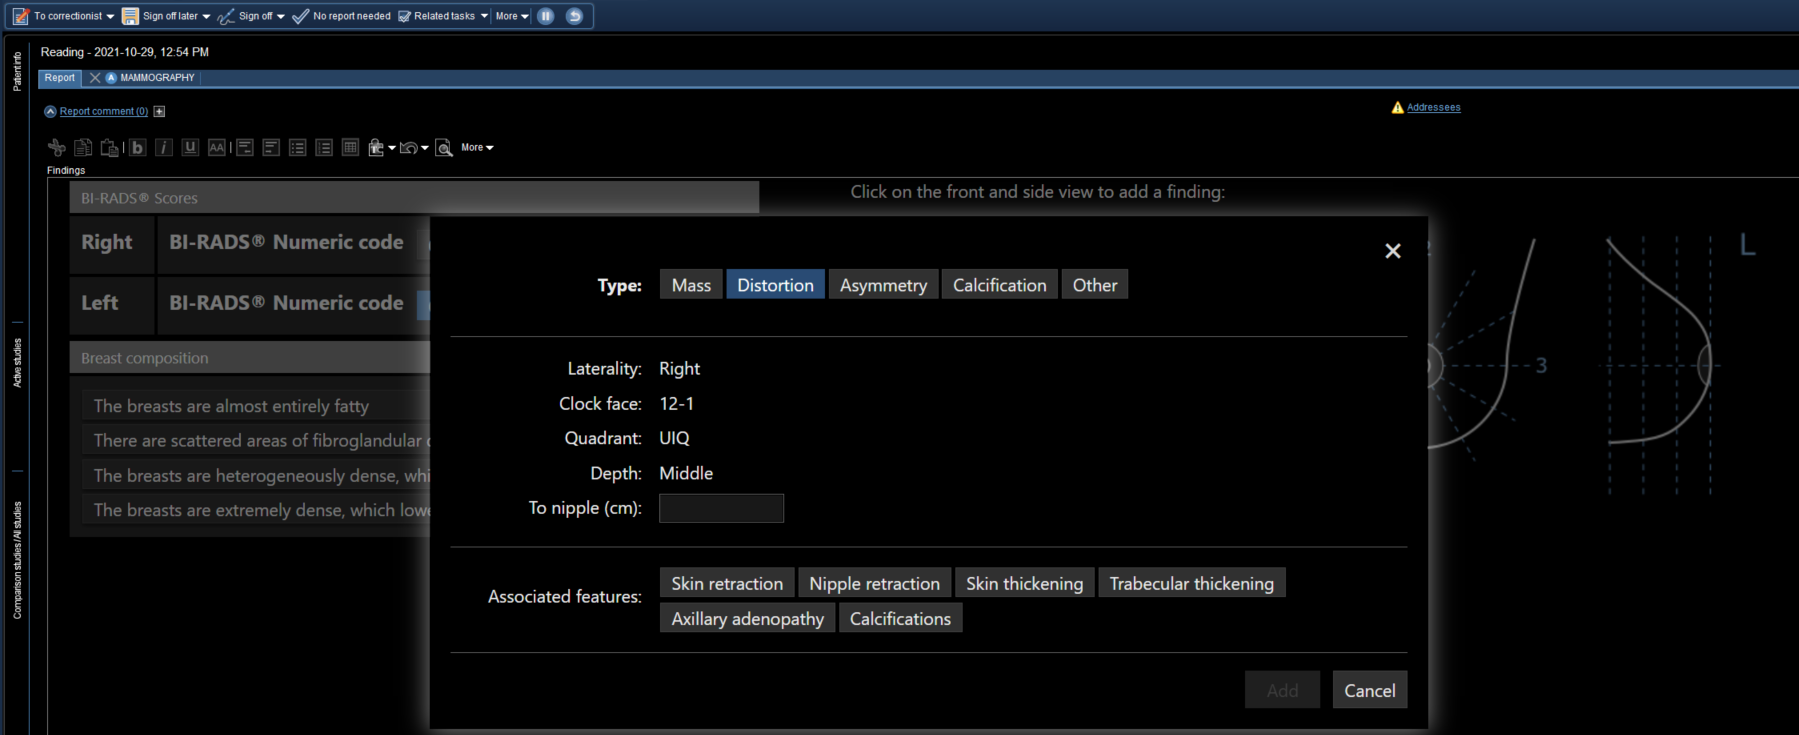
Task: Open the Sign off later dropdown
Action: tap(206, 16)
